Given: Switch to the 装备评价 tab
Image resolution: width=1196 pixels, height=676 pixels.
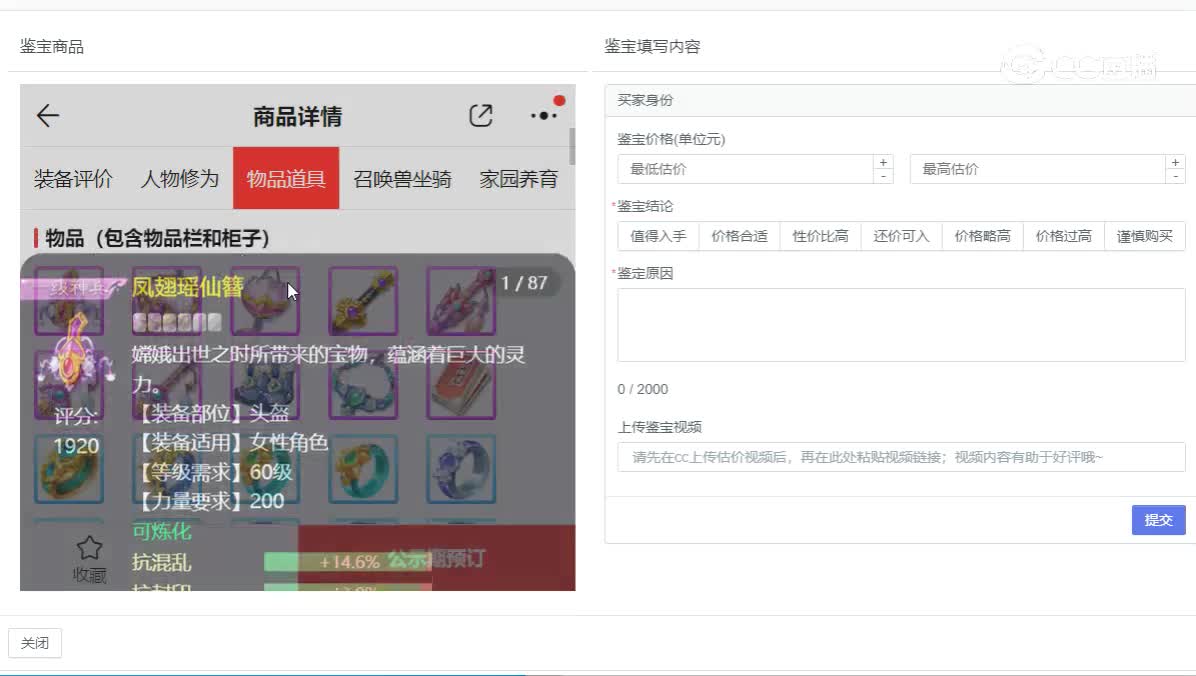Looking at the screenshot, I should coord(73,179).
